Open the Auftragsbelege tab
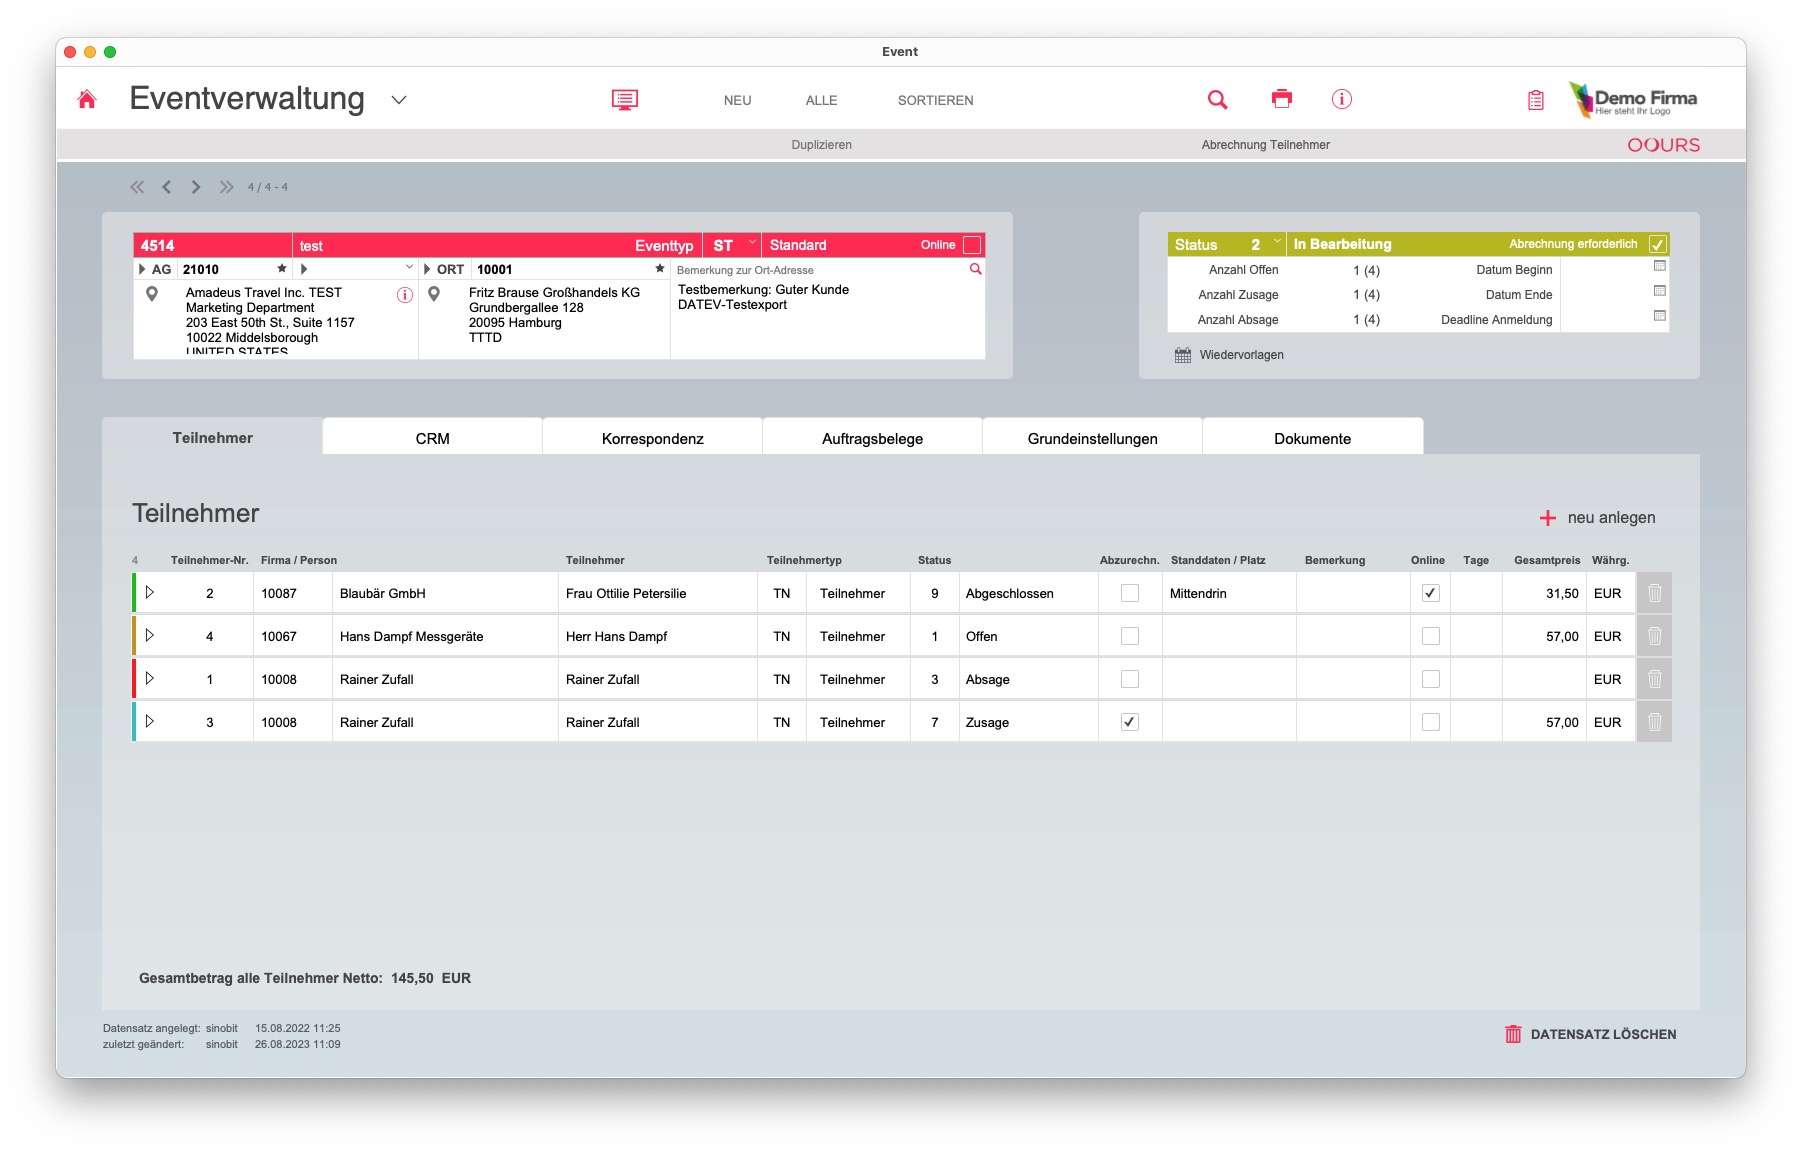 873,438
